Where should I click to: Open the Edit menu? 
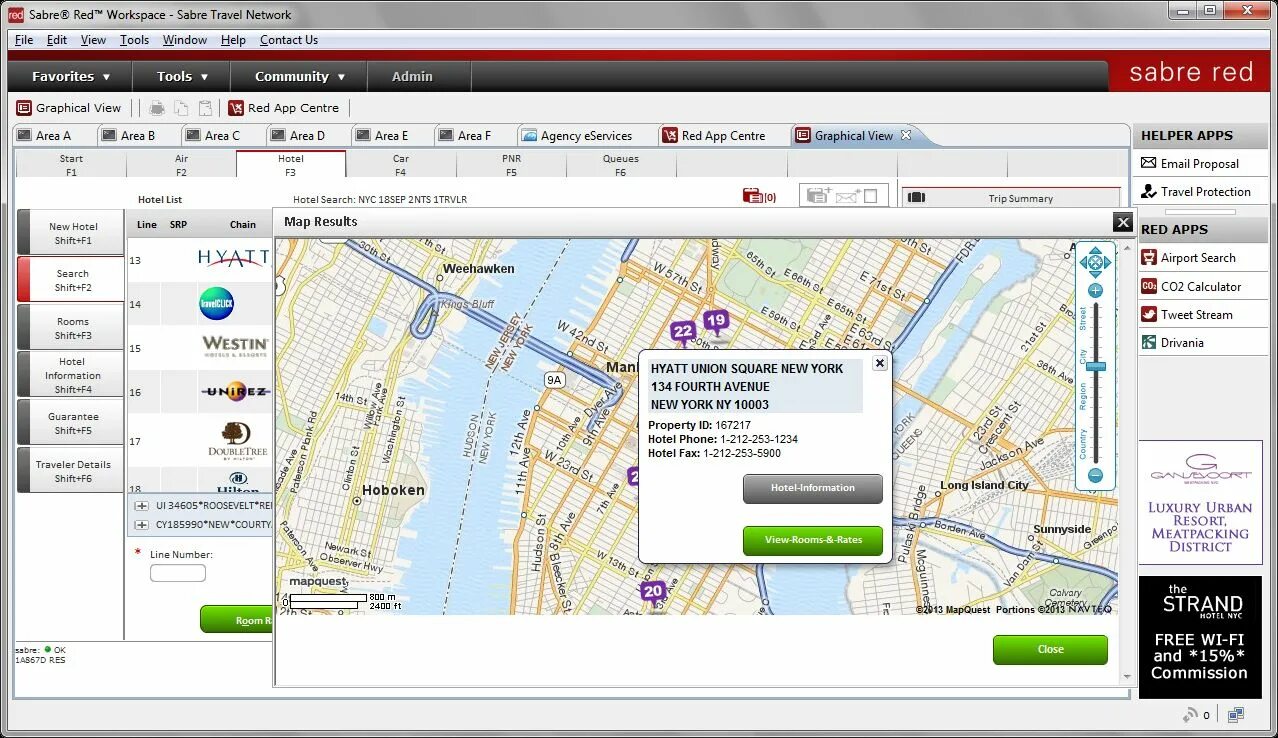tap(57, 40)
